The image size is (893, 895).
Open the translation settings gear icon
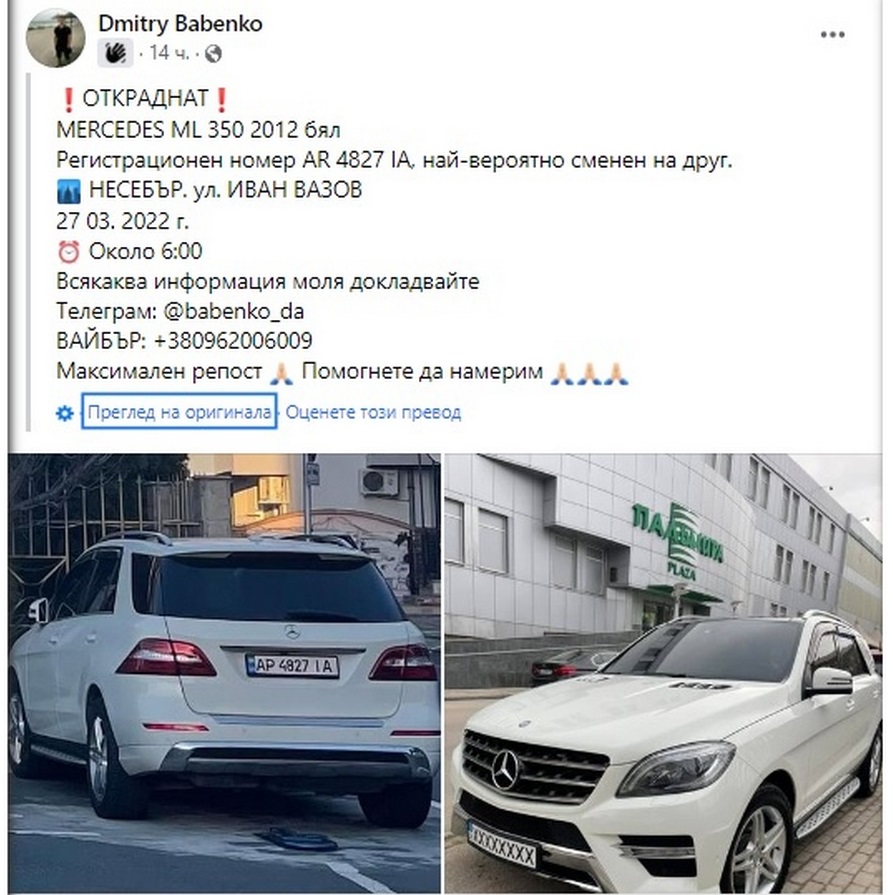click(65, 413)
